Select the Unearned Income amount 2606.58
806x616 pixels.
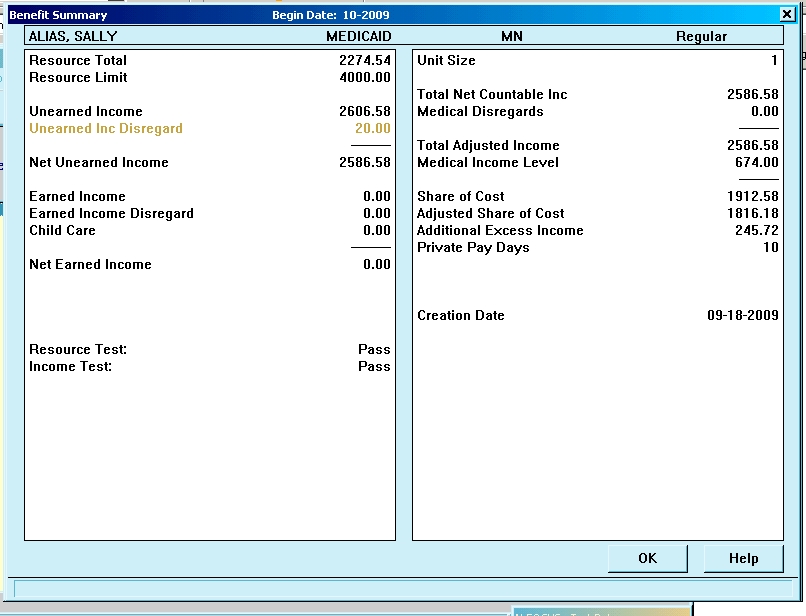coord(365,112)
